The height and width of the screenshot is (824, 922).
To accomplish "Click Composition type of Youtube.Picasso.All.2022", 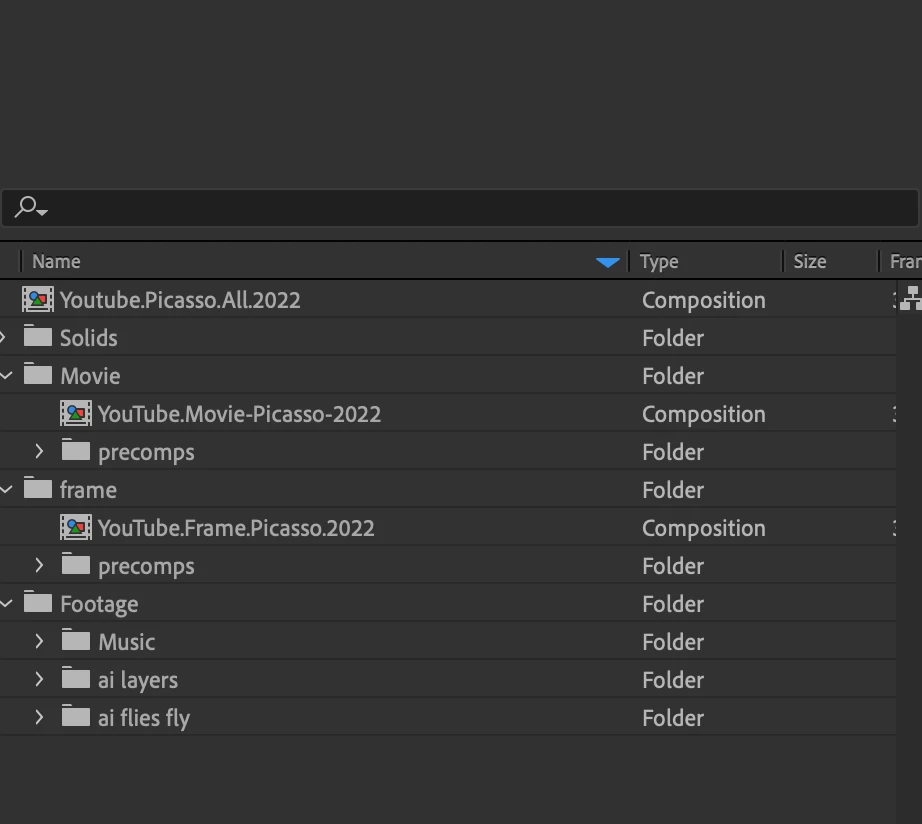I will point(703,301).
